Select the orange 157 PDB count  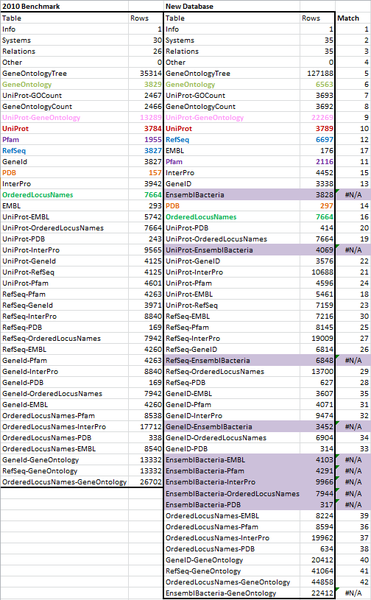(146, 173)
